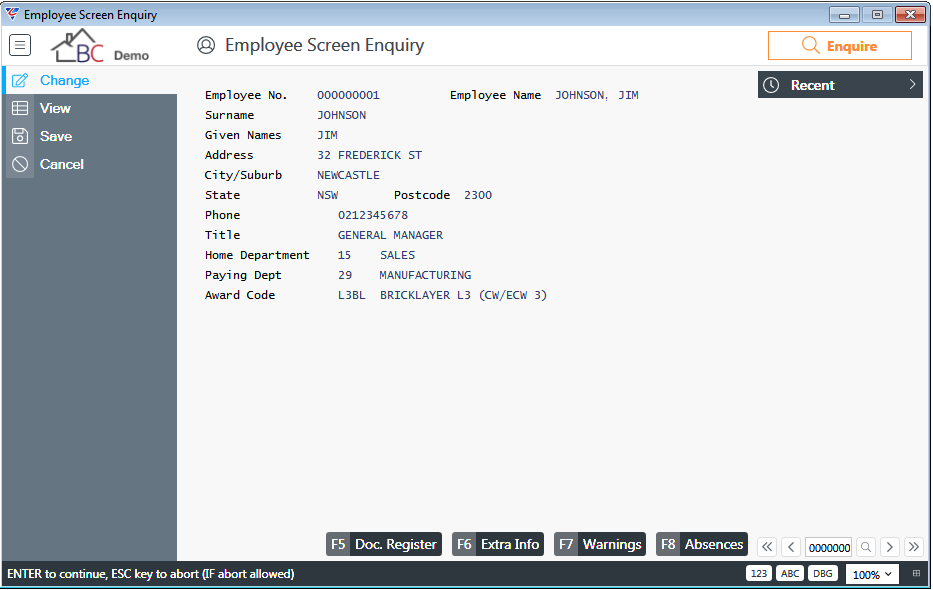Click Employee Name value JOHNSON, JIM

point(597,95)
